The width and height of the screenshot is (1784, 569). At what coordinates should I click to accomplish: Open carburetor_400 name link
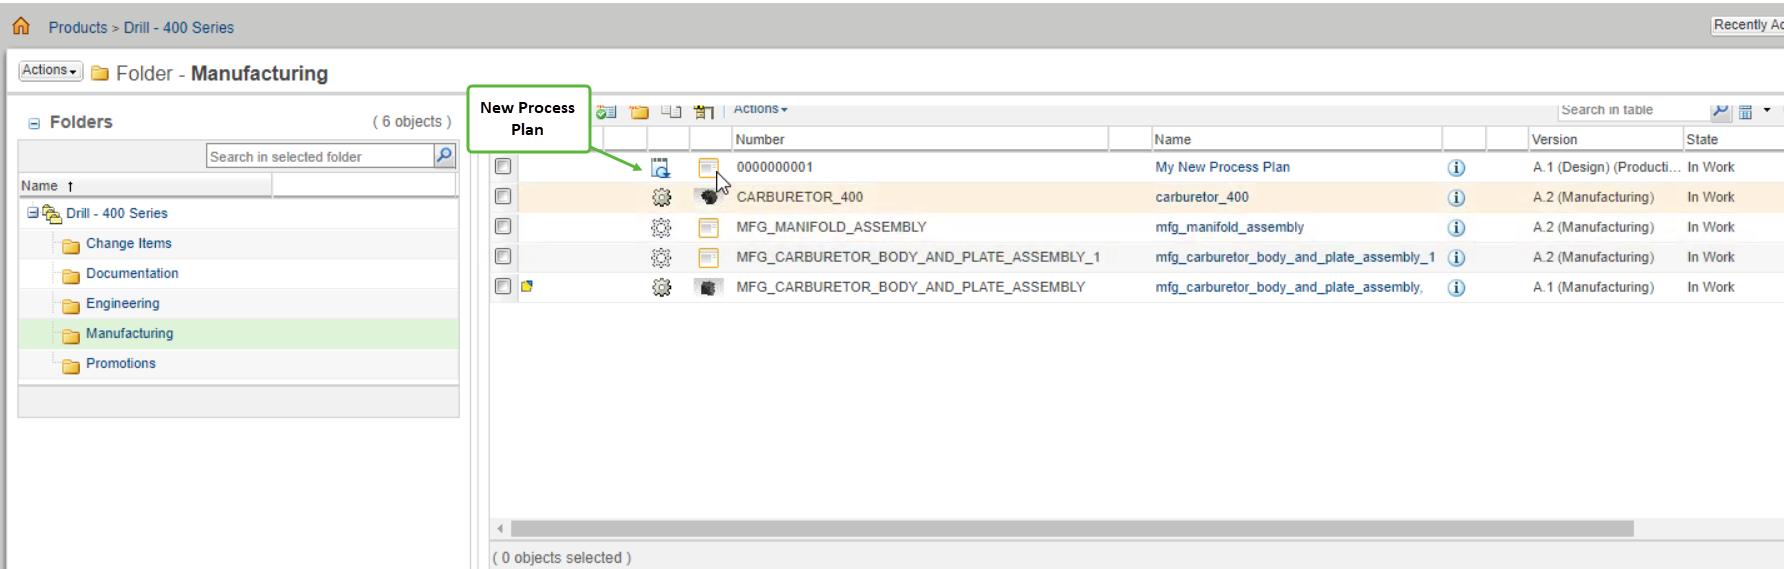coord(1202,197)
